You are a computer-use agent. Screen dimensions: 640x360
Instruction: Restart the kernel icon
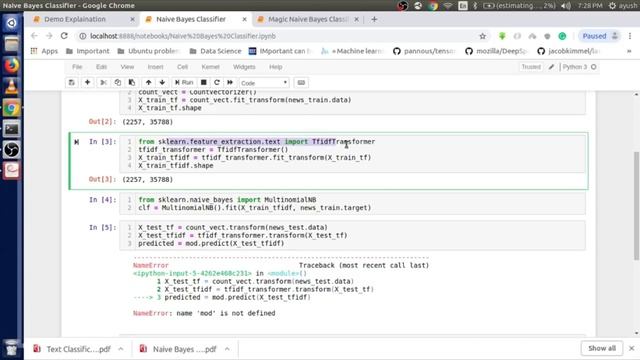[x=217, y=82]
